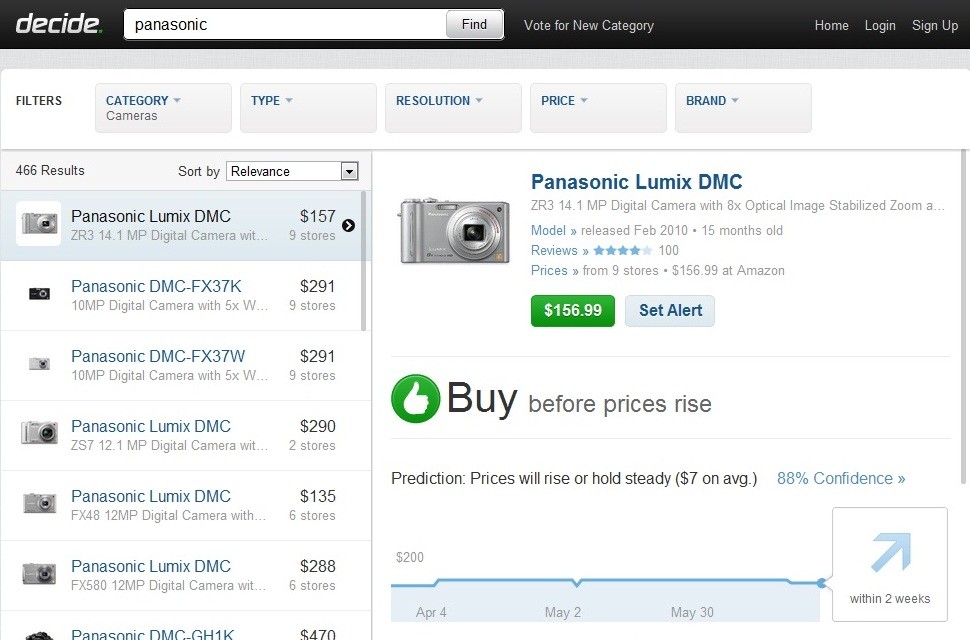The height and width of the screenshot is (640, 970).
Task: Click the Panasonic Lumix DMC product title
Action: (637, 182)
